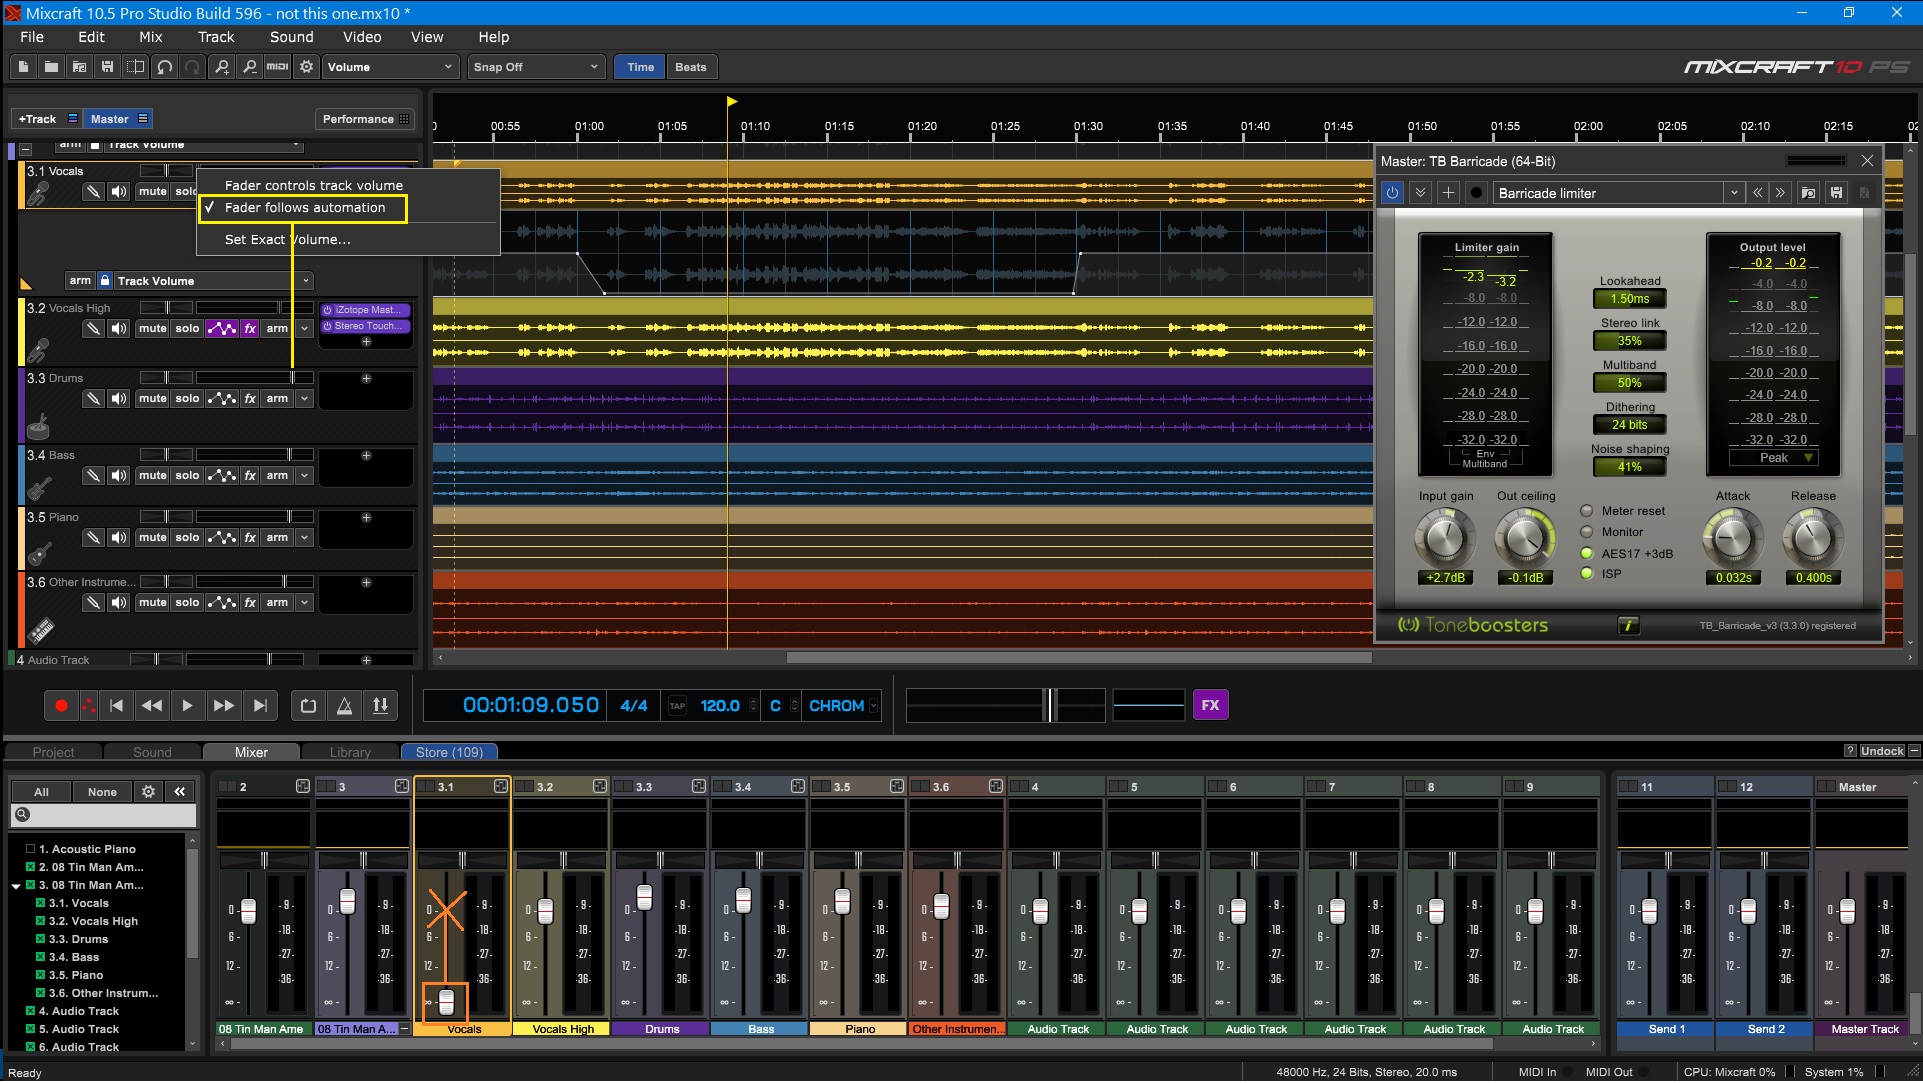Click the Performance panel button

click(x=365, y=119)
